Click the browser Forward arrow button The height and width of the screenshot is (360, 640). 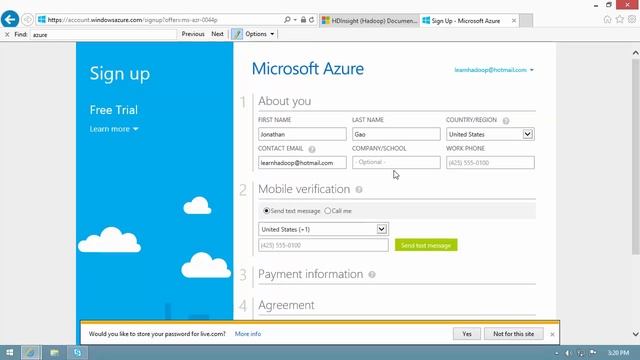tap(27, 20)
